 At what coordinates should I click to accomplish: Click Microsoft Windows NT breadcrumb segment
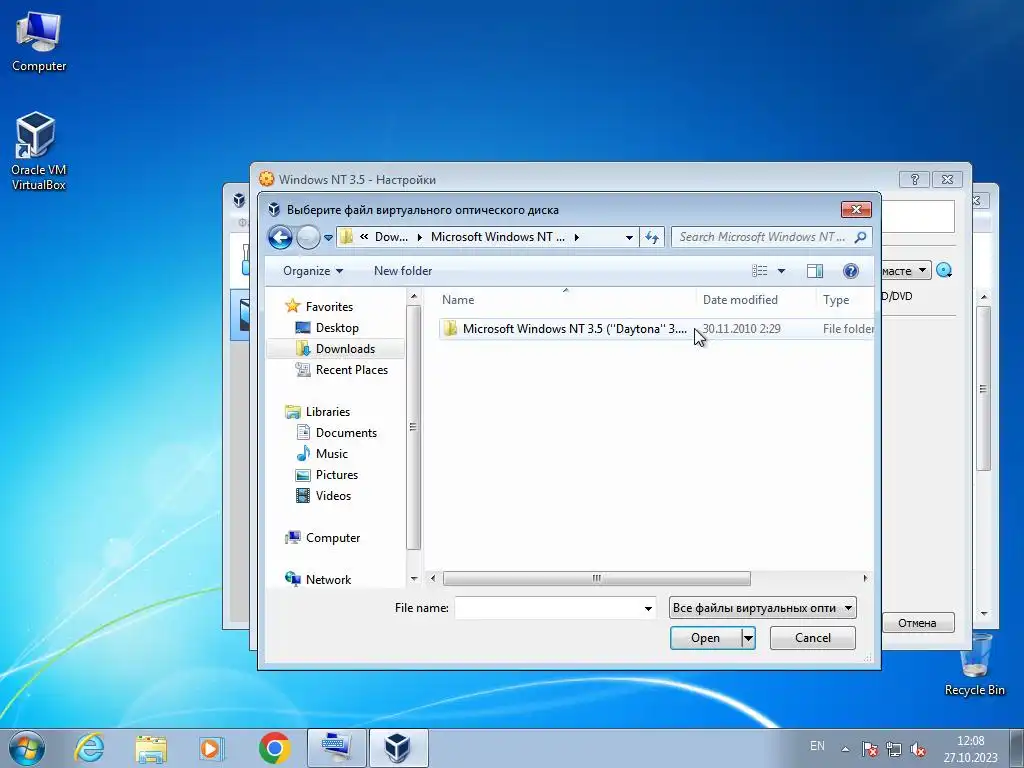498,237
